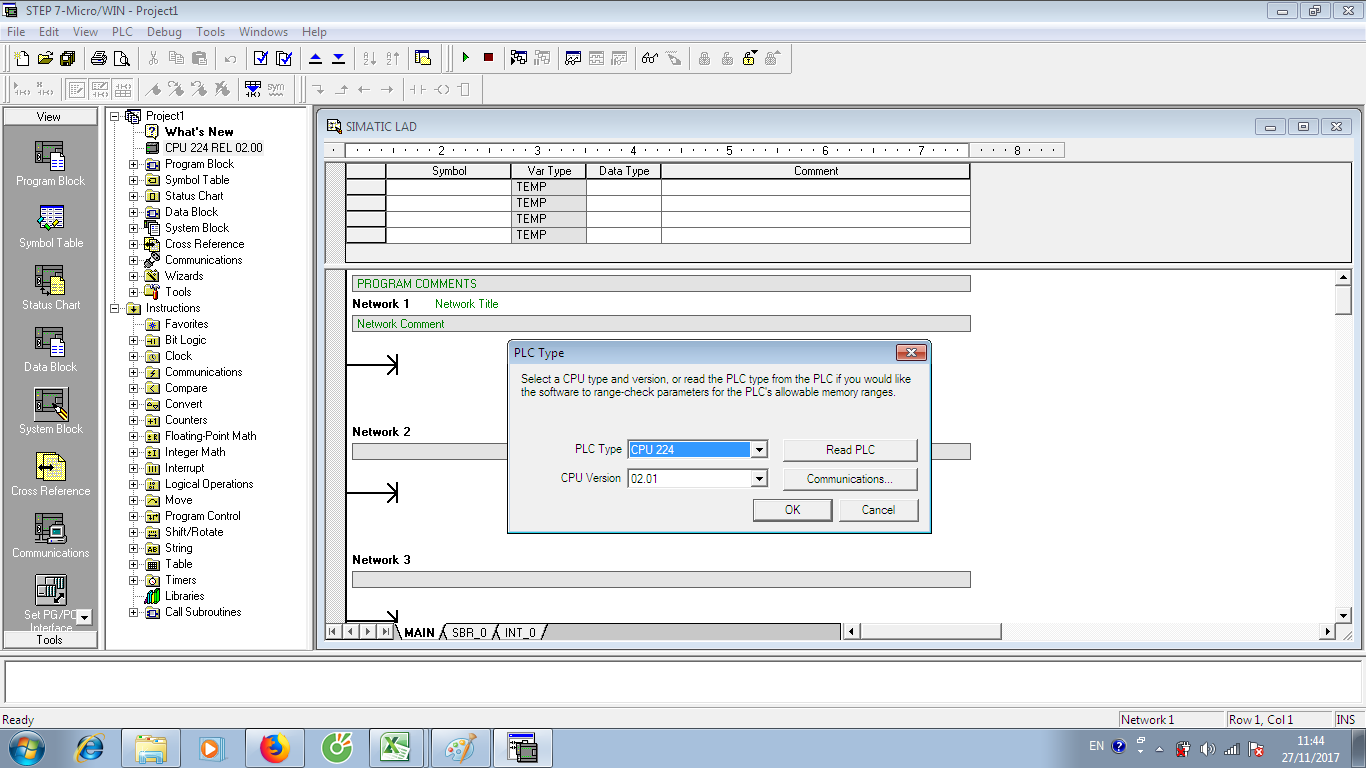1366x768 pixels.
Task: Switch to the Status Chart view
Action: coord(49,285)
